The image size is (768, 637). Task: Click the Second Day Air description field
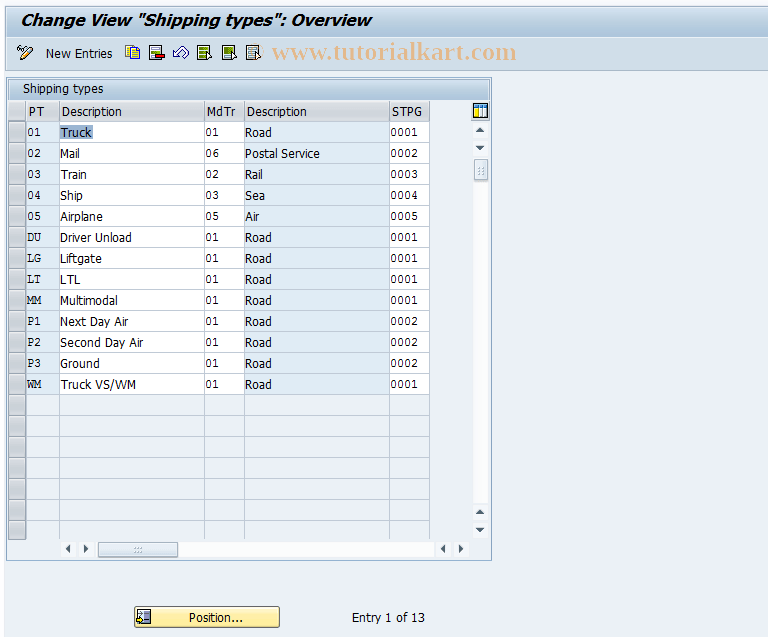(132, 343)
